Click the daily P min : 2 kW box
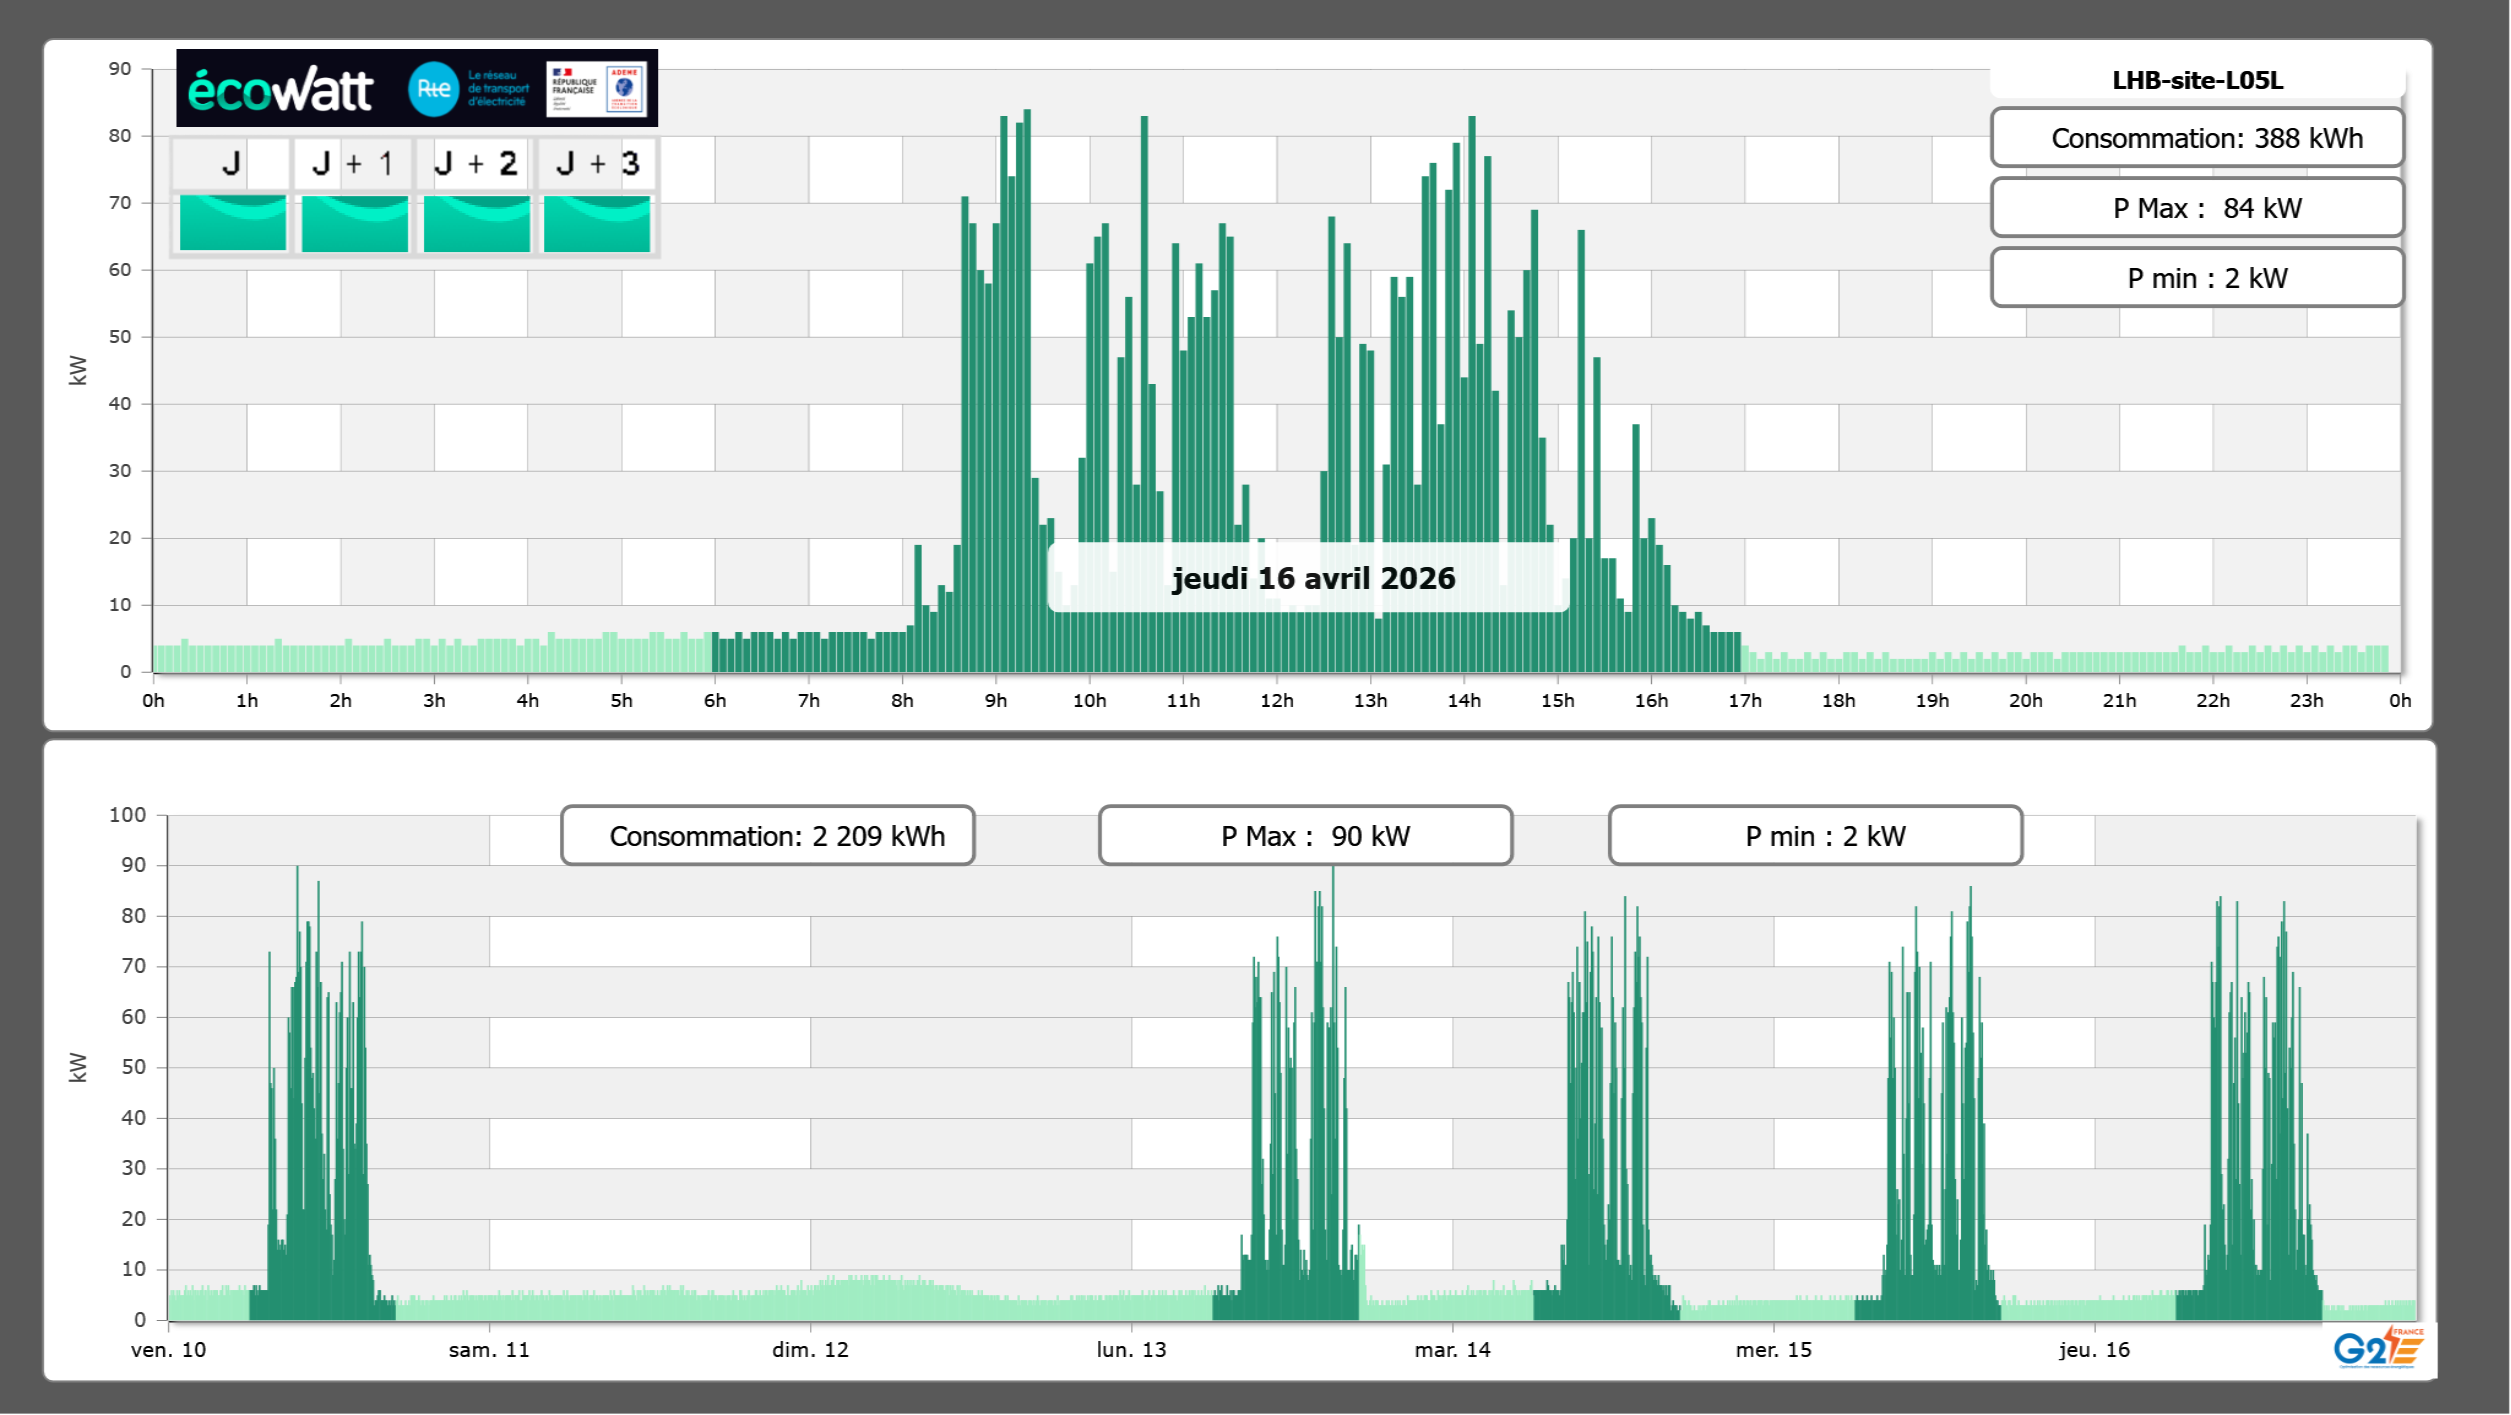 click(2197, 278)
